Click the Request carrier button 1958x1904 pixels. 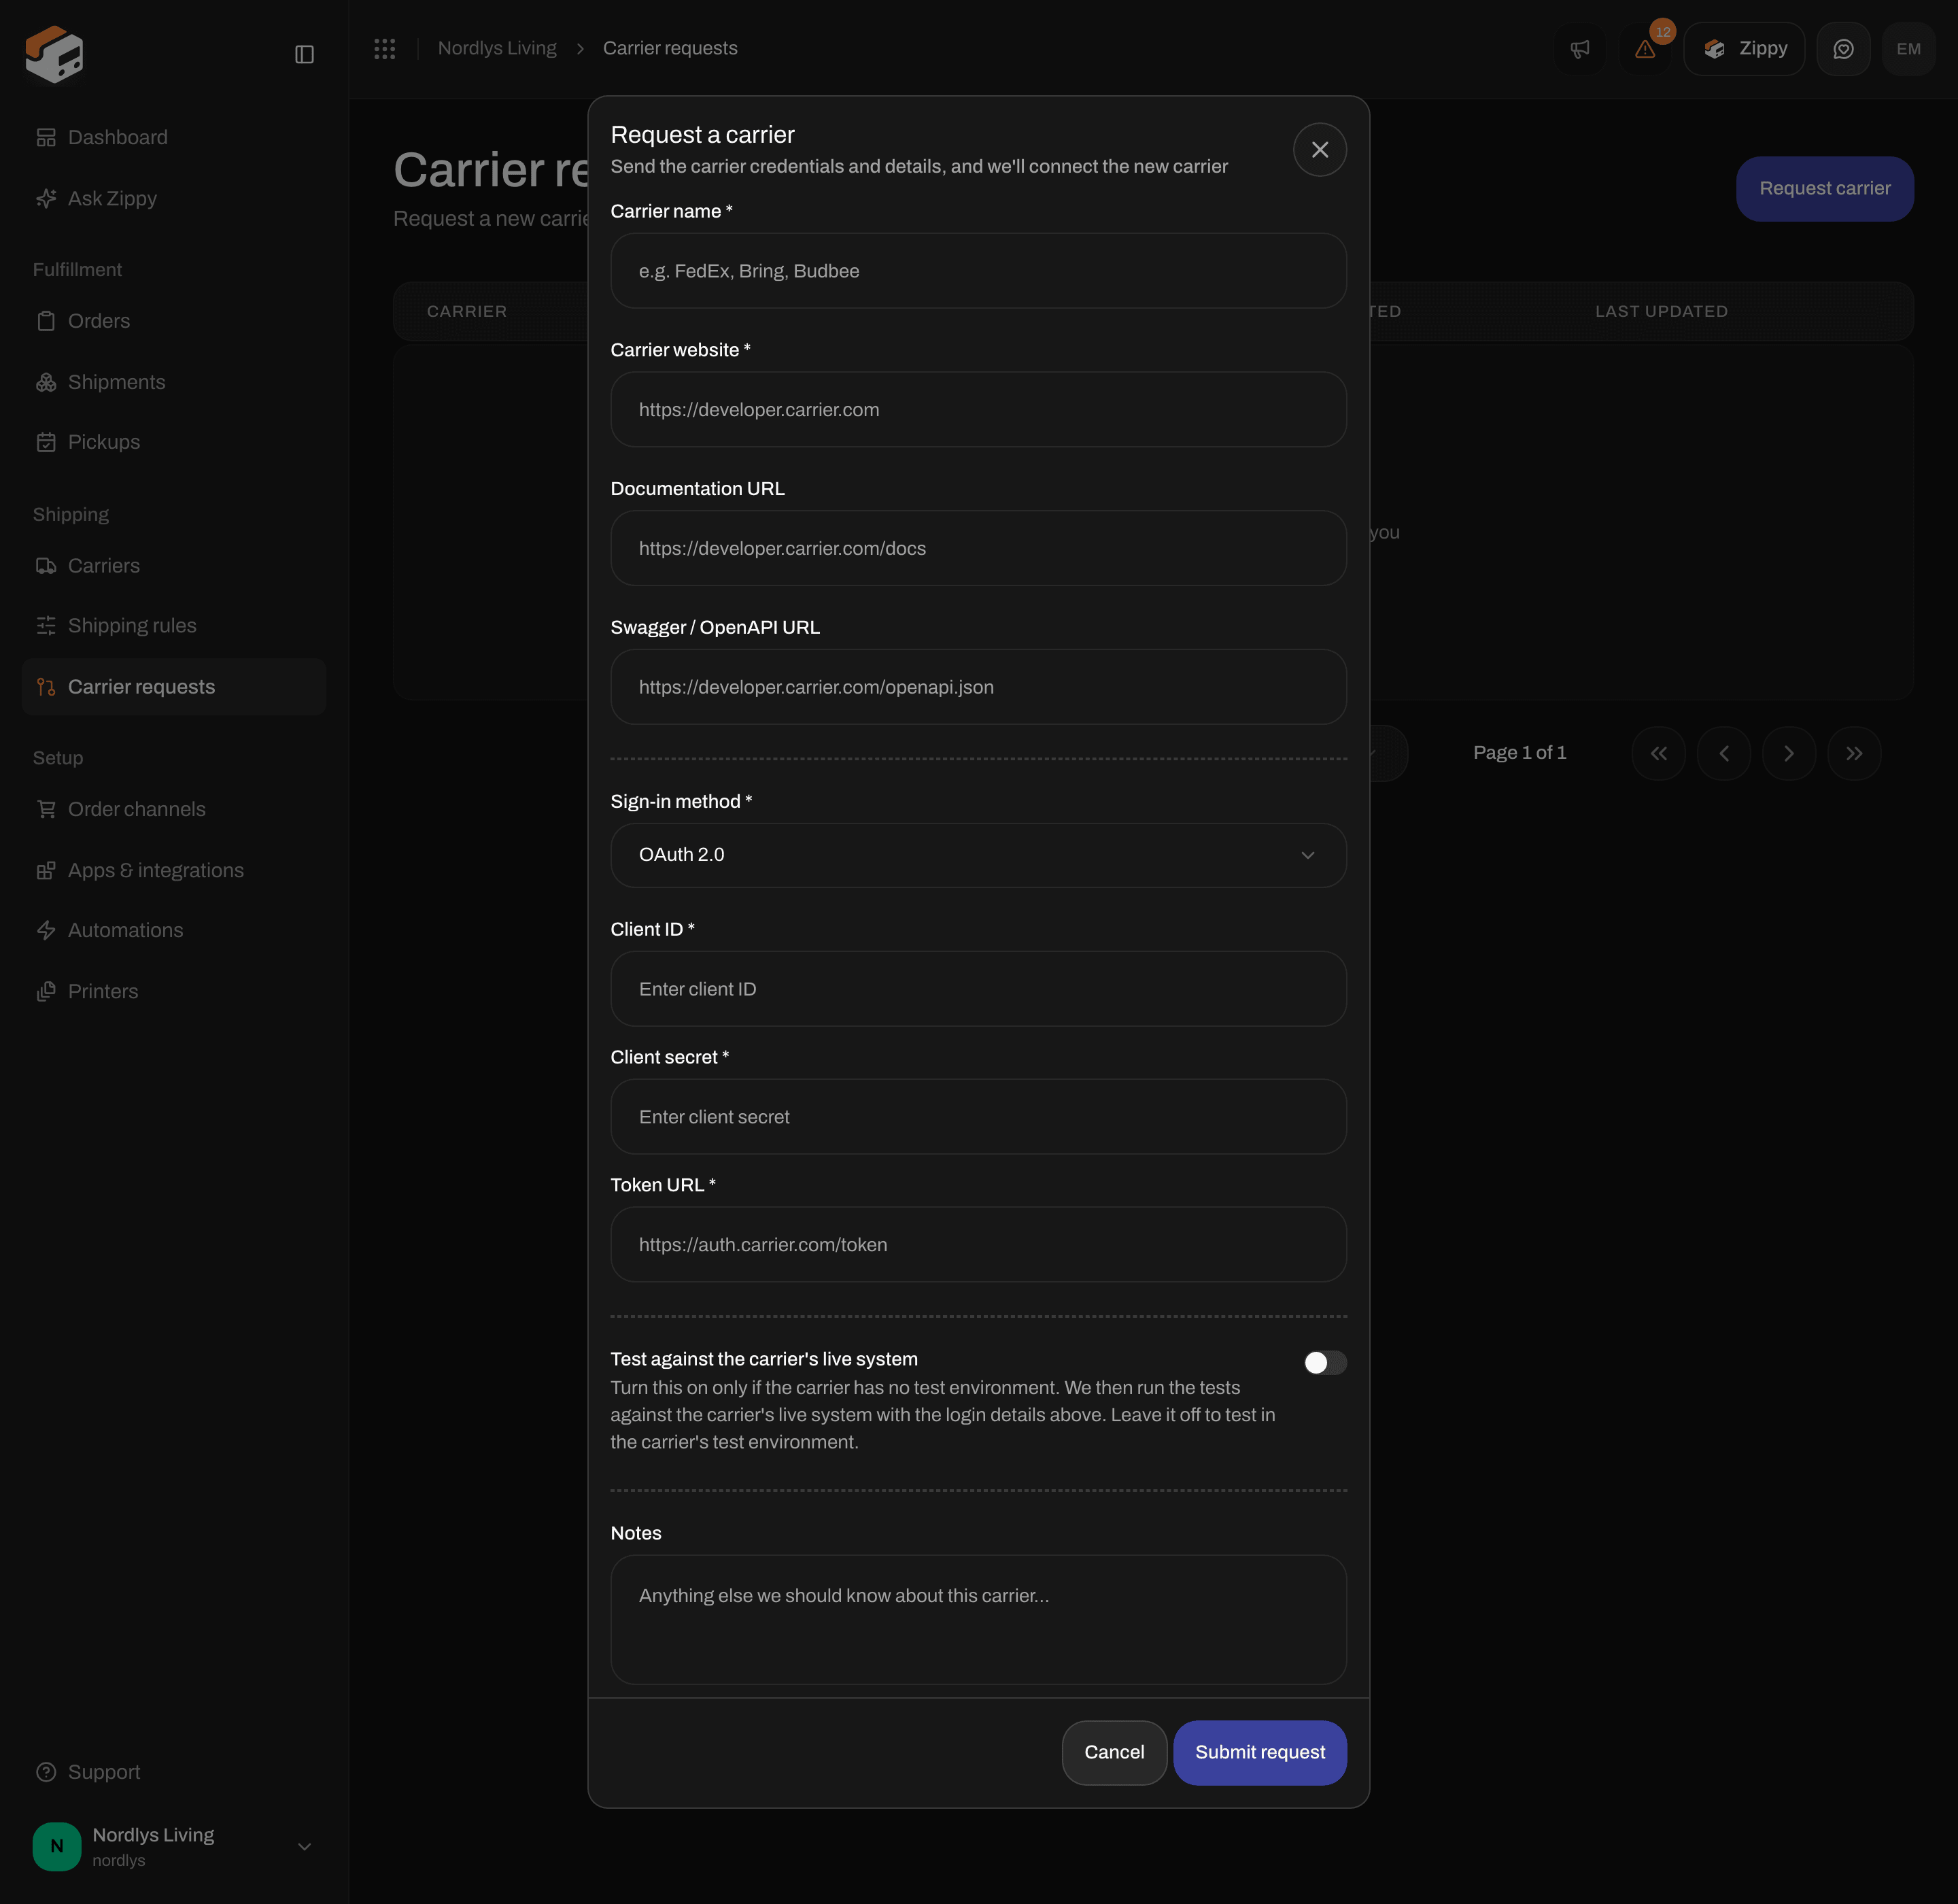click(x=1824, y=189)
